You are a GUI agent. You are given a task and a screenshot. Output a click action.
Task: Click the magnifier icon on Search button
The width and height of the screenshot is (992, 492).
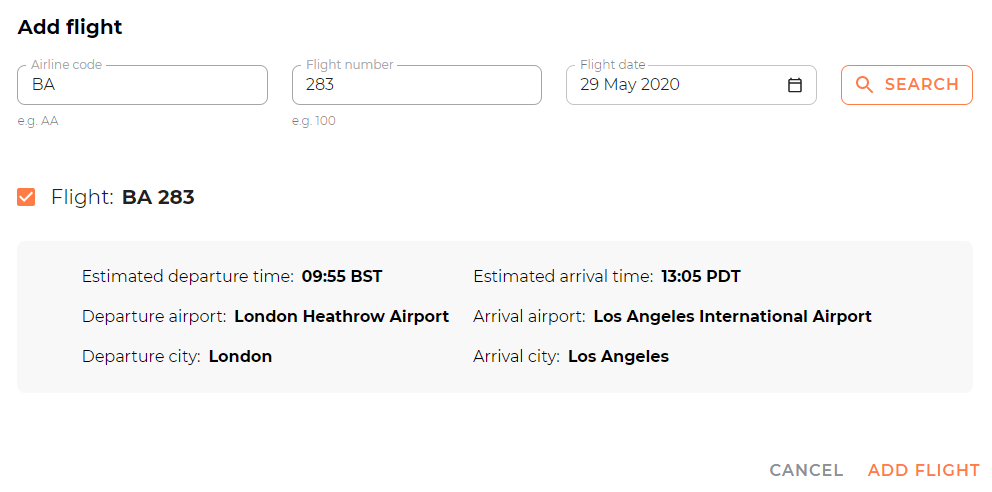(x=864, y=85)
